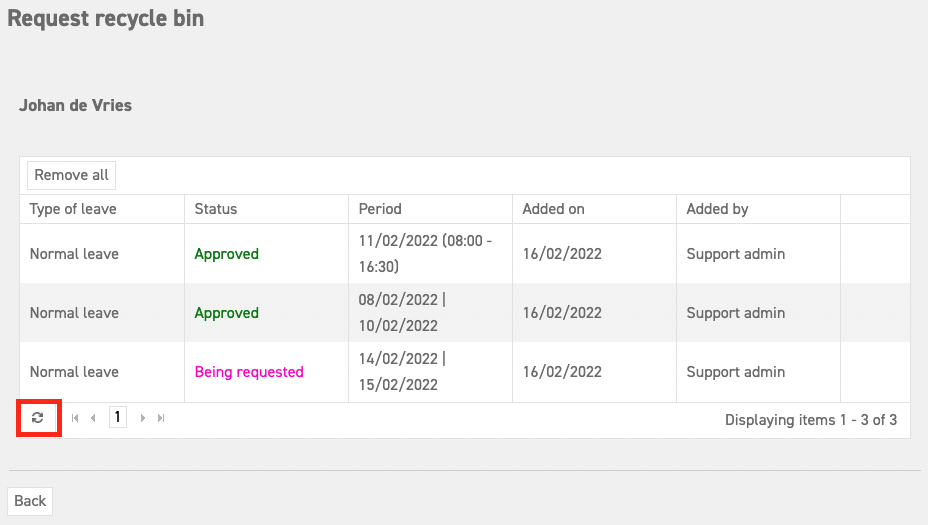Select page number 1 in pager
Viewport: 928px width, 525px height.
pos(118,417)
